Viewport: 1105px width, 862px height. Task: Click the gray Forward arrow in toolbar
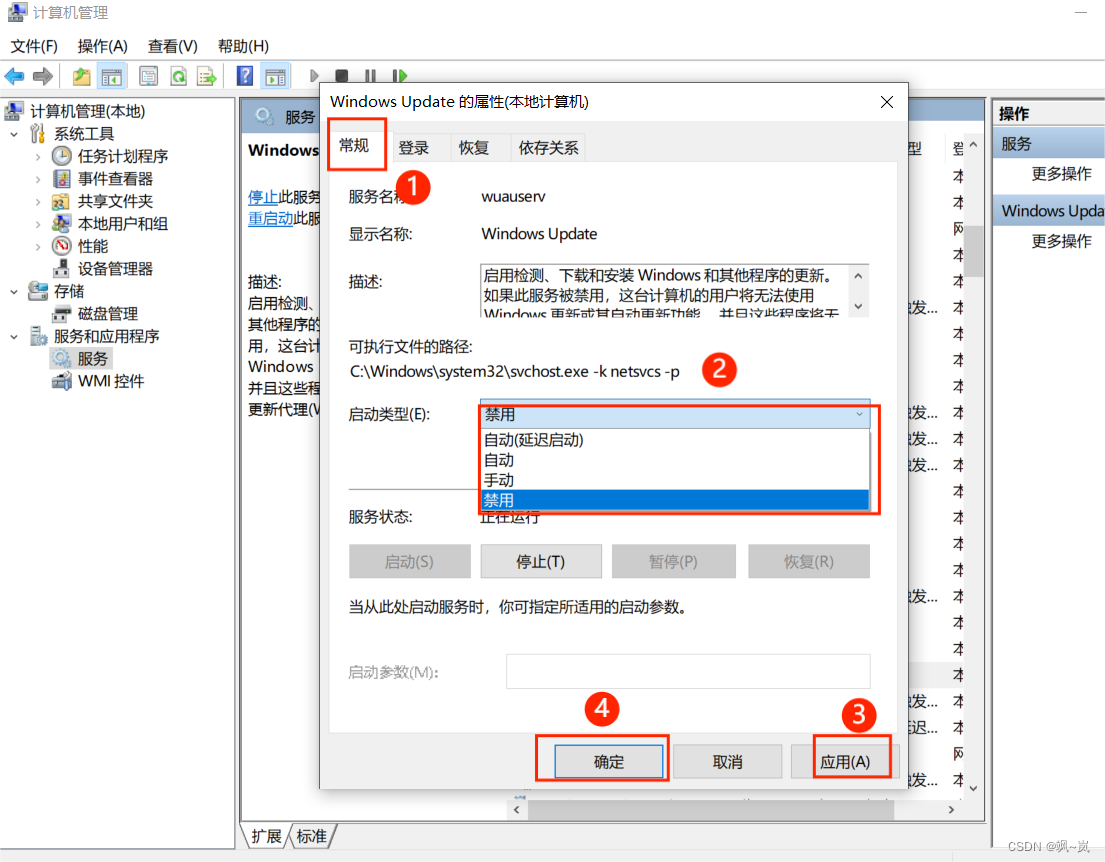[x=42, y=76]
